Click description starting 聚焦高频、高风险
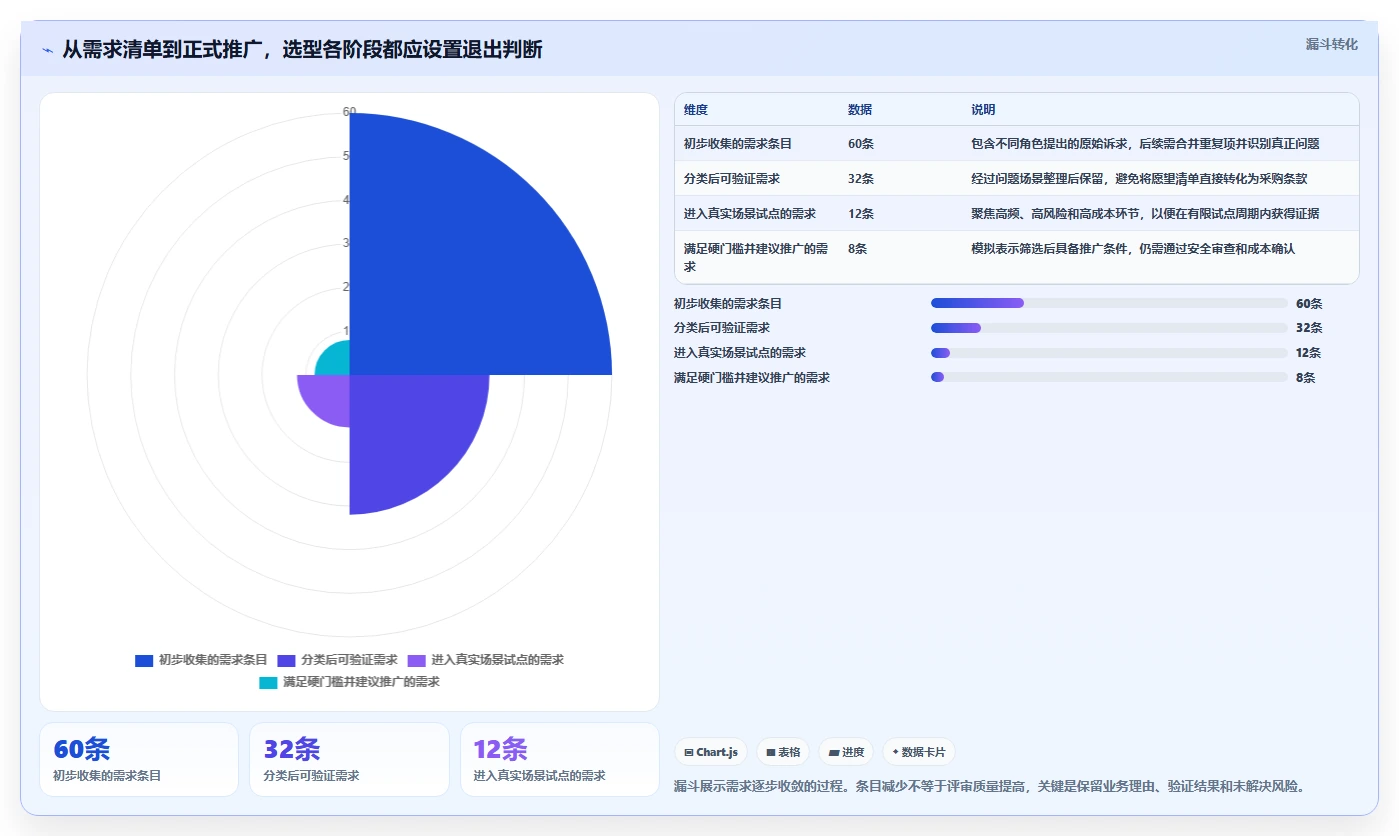1399x836 pixels. click(1145, 214)
